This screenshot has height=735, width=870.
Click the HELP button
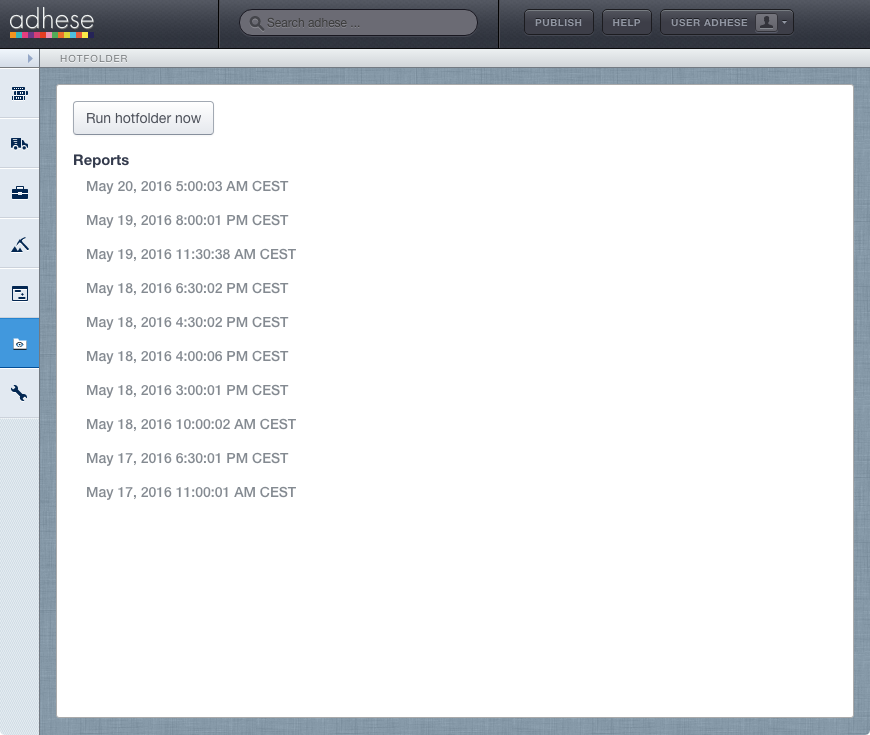(626, 23)
